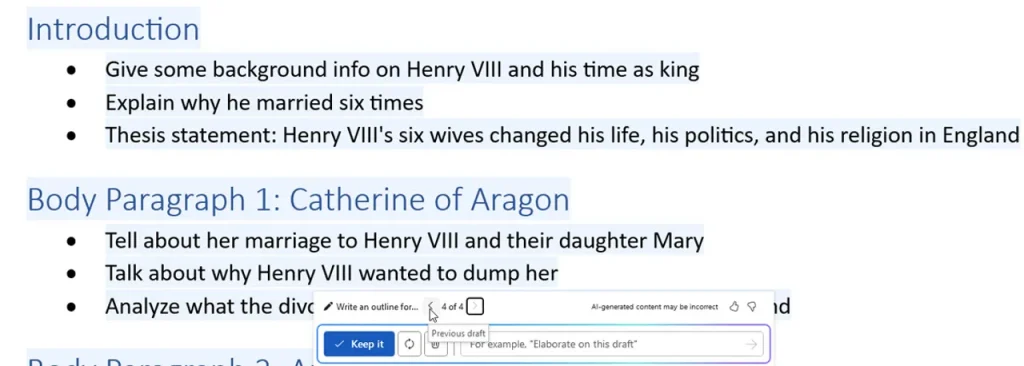The height and width of the screenshot is (366, 1024).
Task: Click the 'Introduction' heading
Action: 113,29
